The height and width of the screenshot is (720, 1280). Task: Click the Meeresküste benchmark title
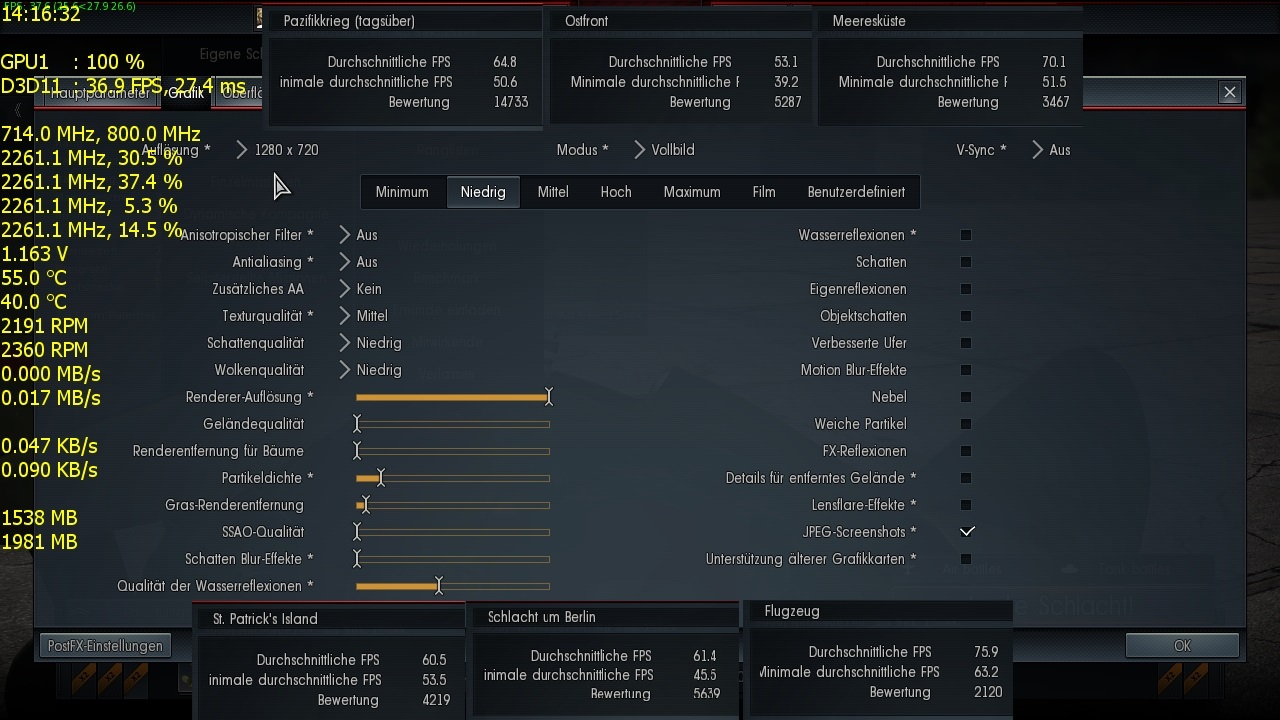pos(869,21)
